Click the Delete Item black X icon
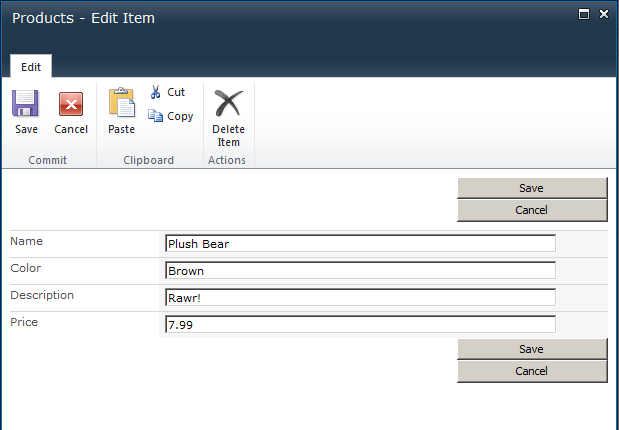The width and height of the screenshot is (619, 430). point(229,103)
